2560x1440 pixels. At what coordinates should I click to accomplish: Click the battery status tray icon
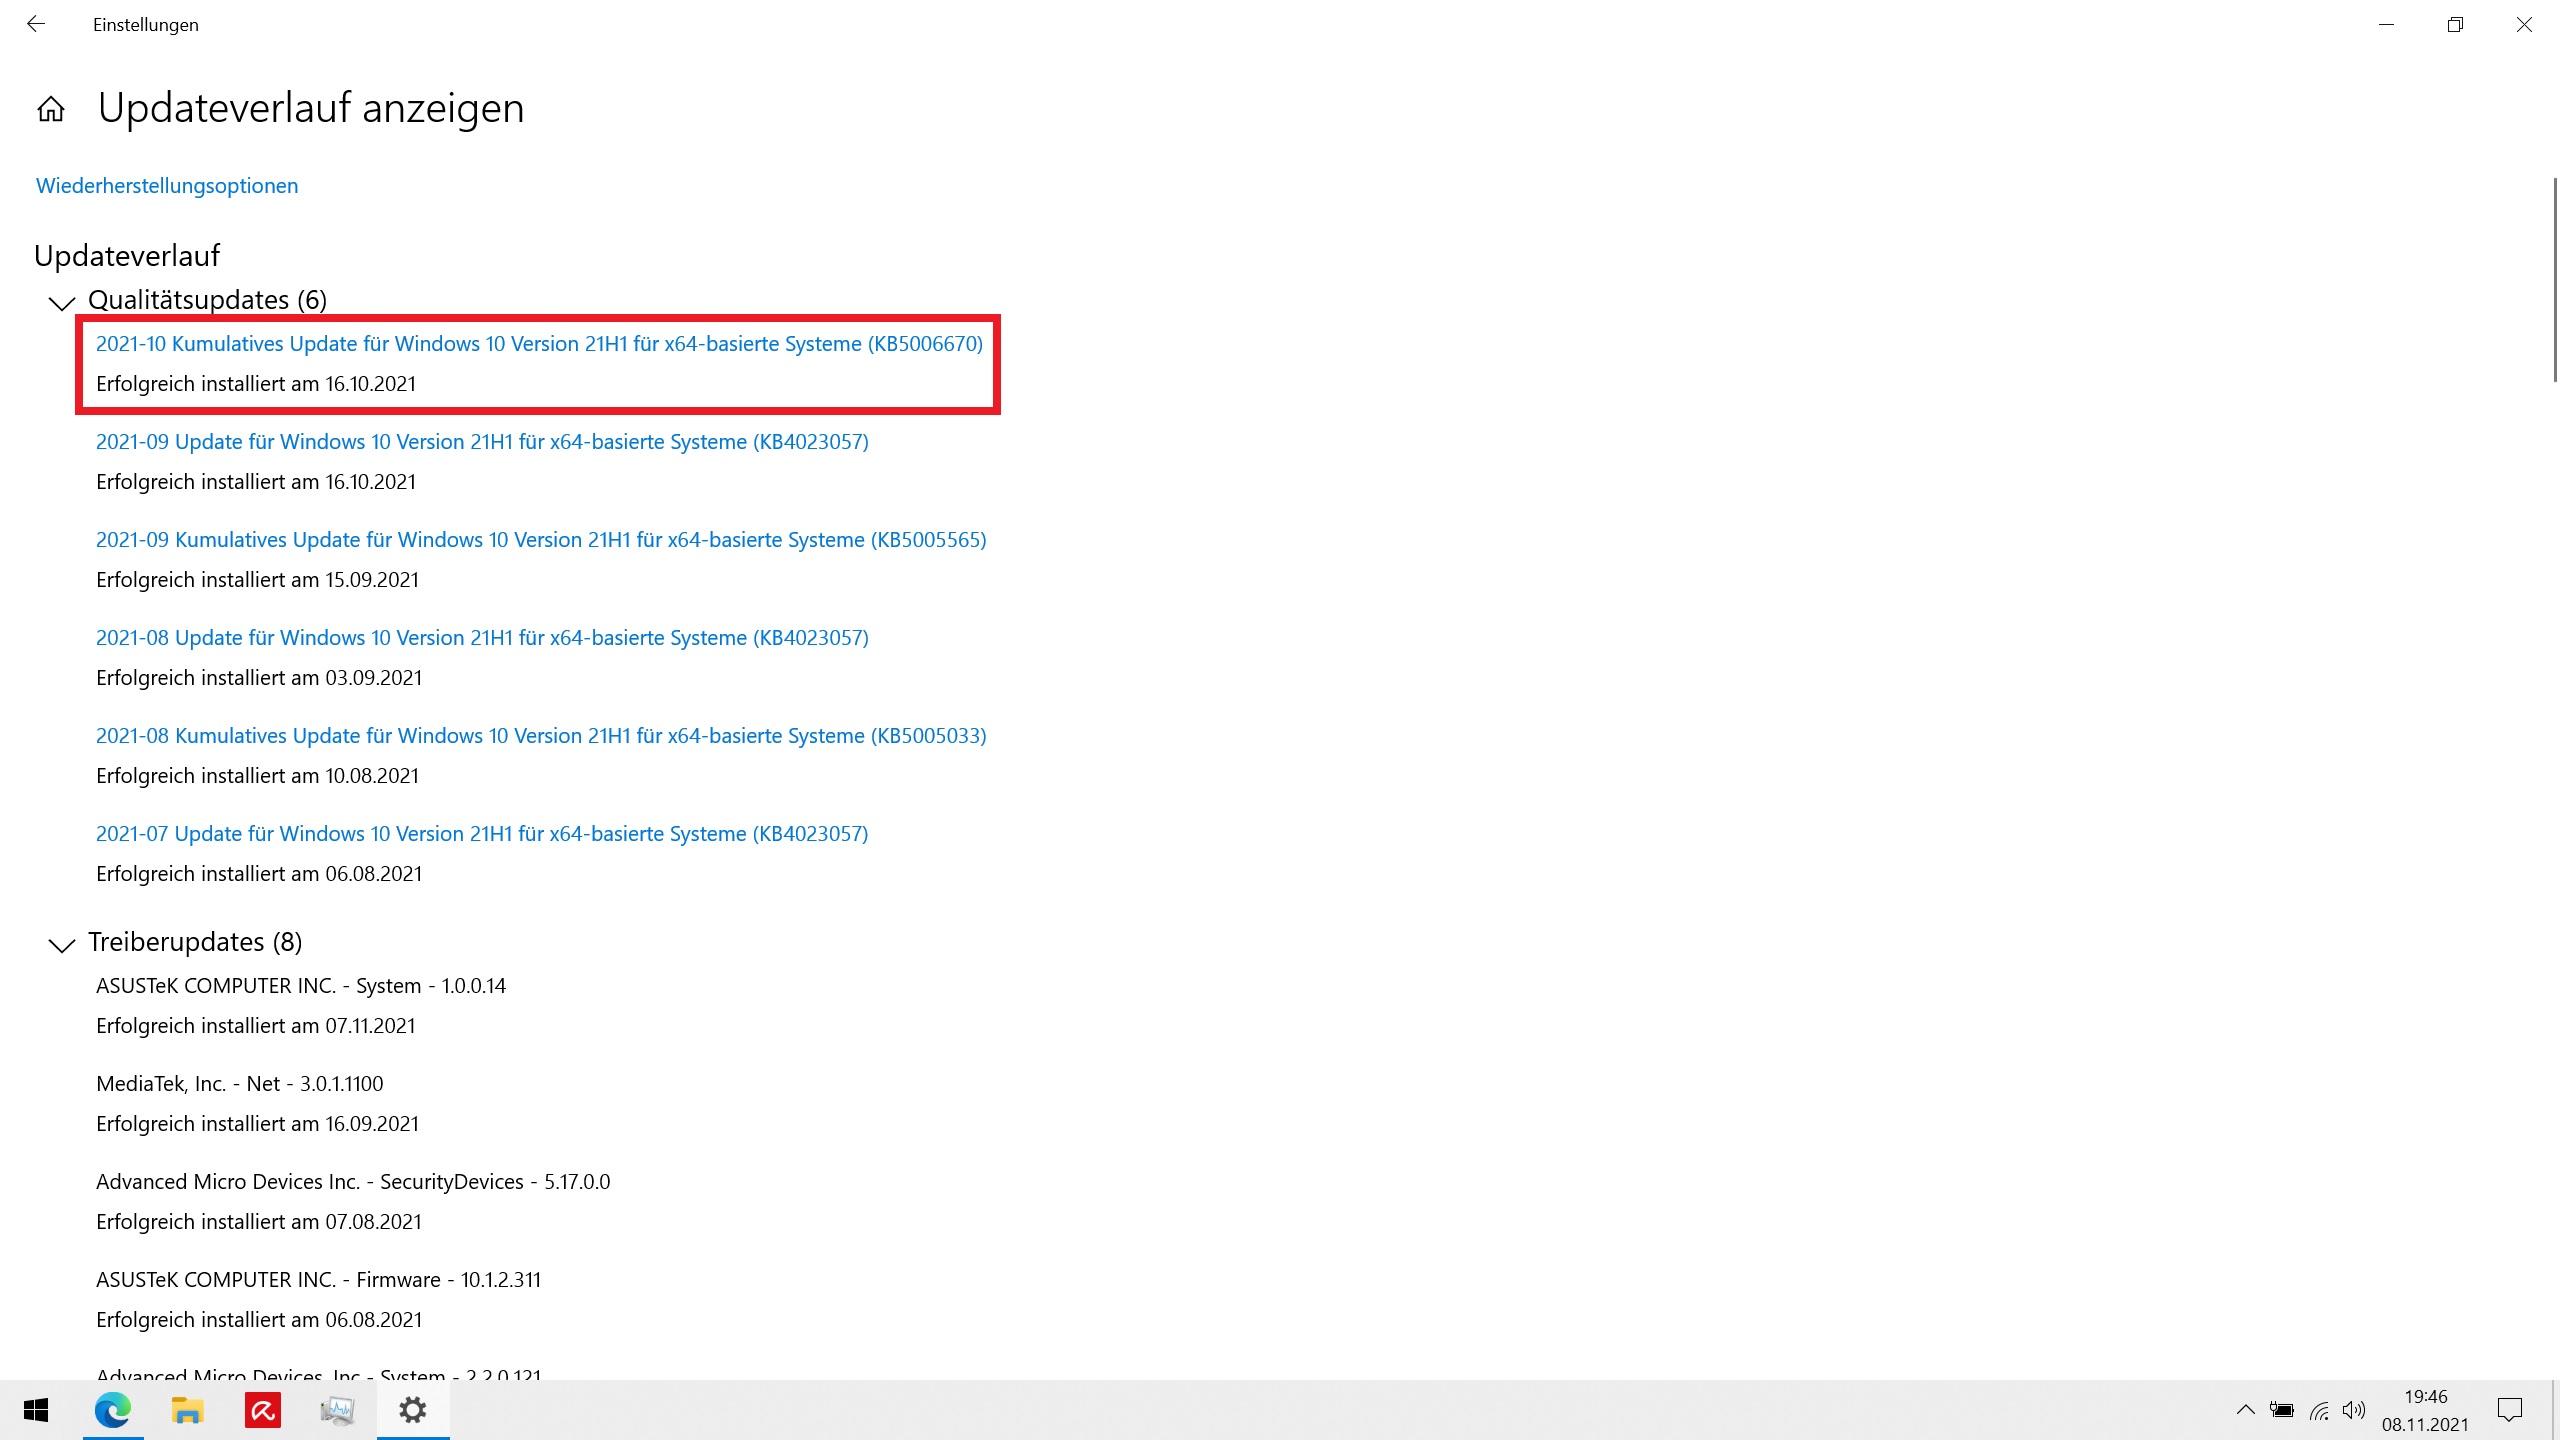point(2282,1410)
